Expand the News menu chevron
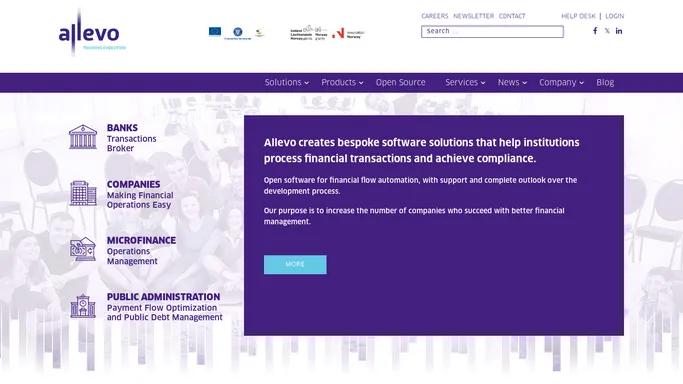This screenshot has width=683, height=384. [524, 83]
